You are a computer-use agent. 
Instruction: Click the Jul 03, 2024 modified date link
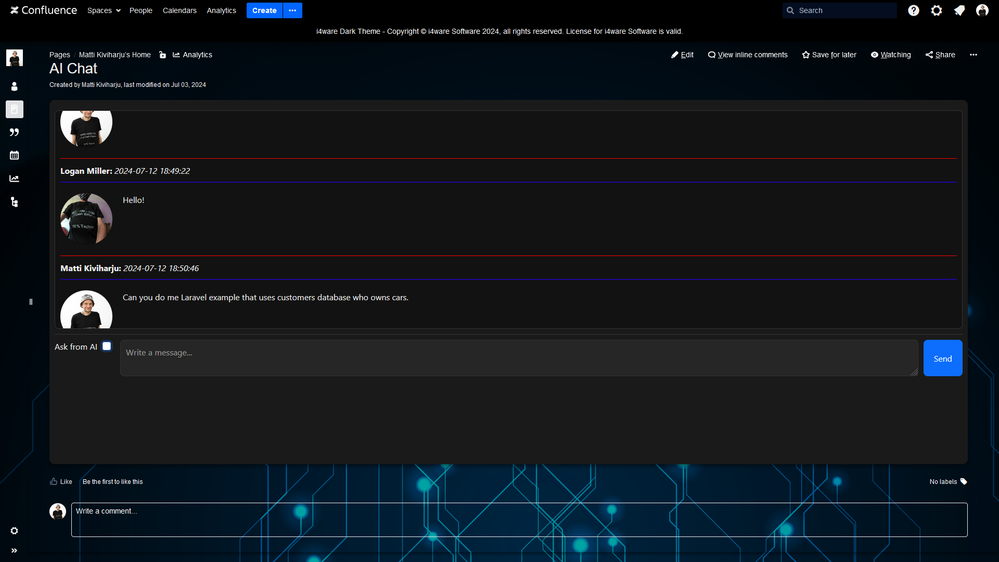(x=188, y=85)
